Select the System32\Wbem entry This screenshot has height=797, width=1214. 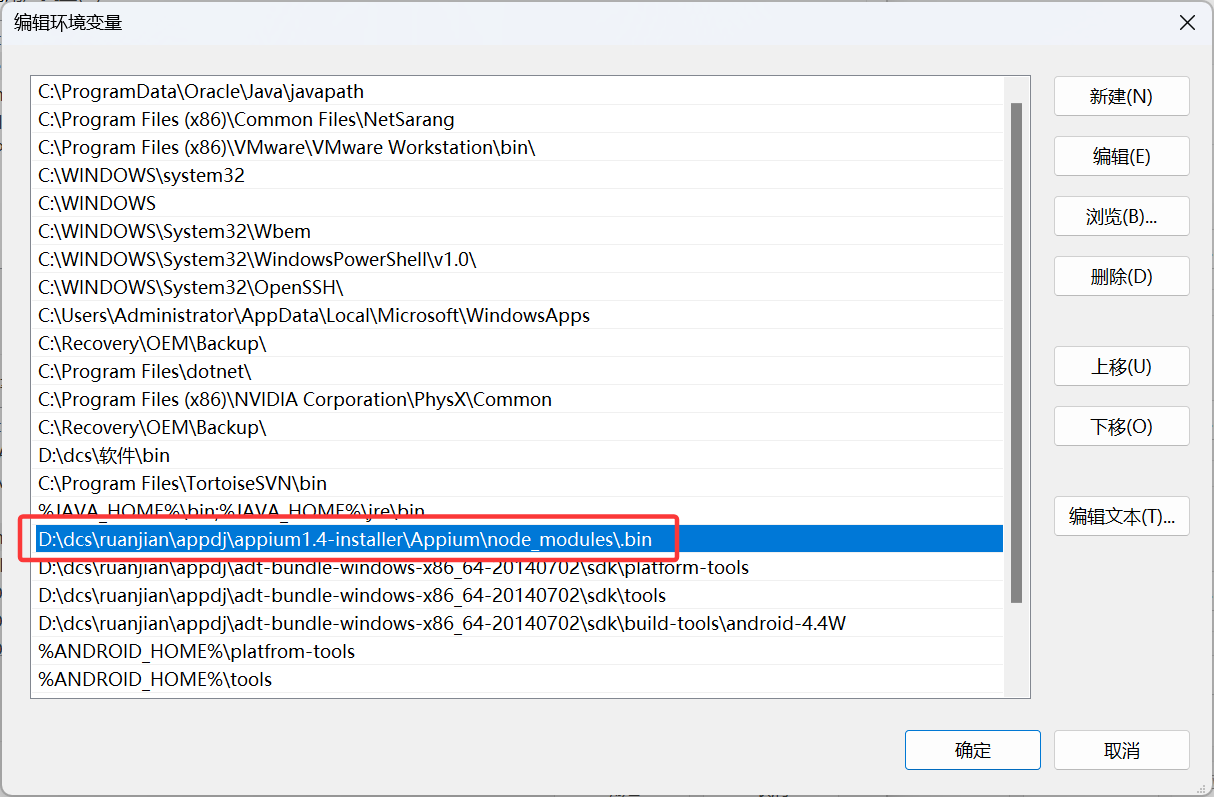point(517,231)
